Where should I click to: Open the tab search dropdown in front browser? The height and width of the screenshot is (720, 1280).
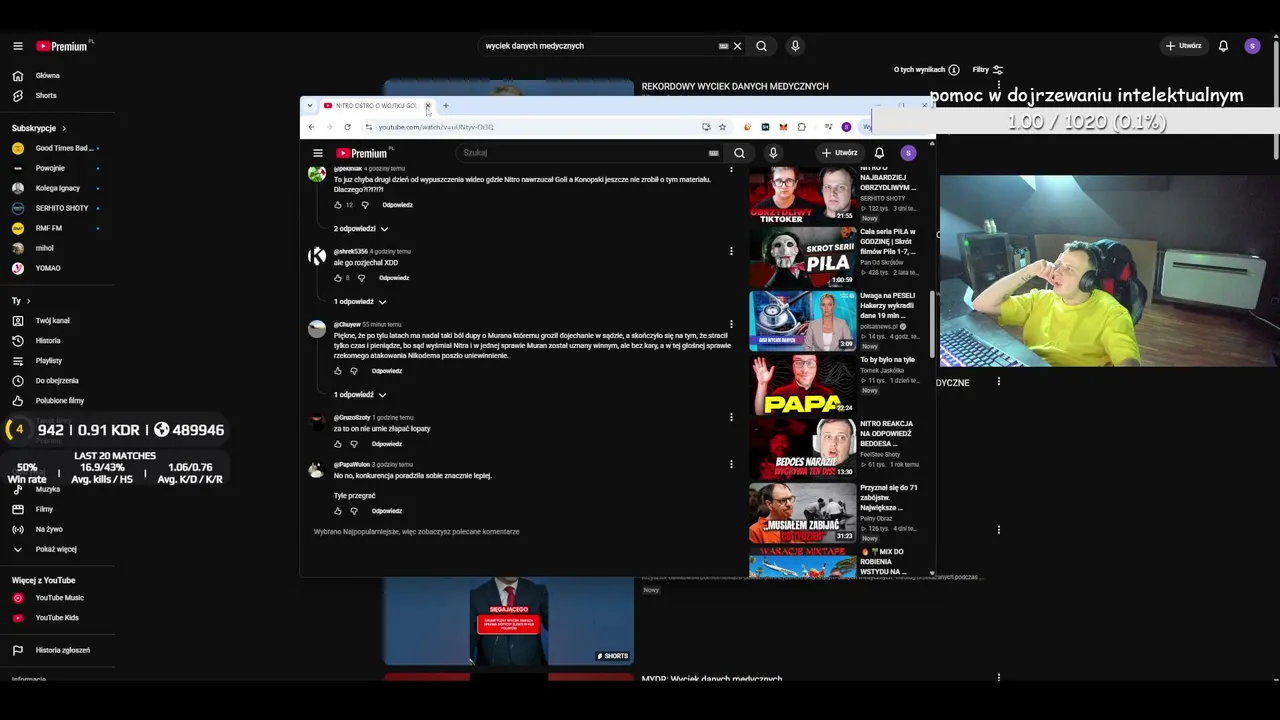pyautogui.click(x=310, y=106)
